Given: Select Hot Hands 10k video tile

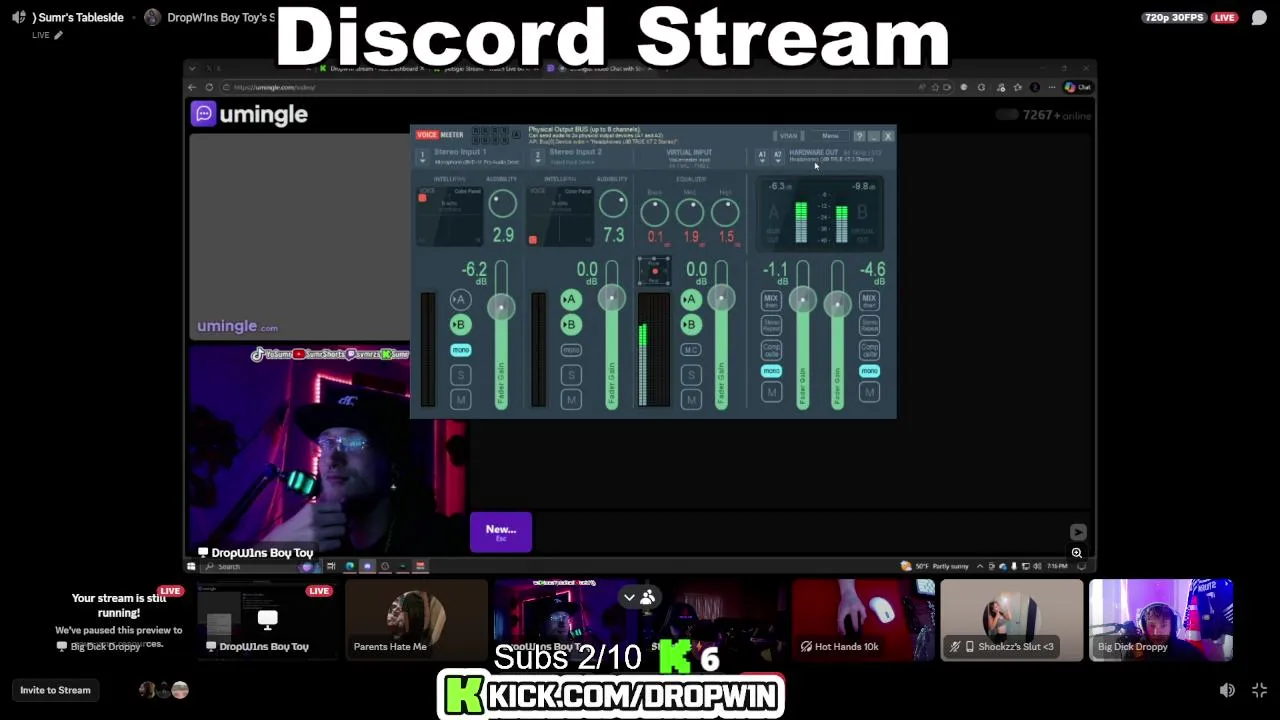Looking at the screenshot, I should pos(863,620).
